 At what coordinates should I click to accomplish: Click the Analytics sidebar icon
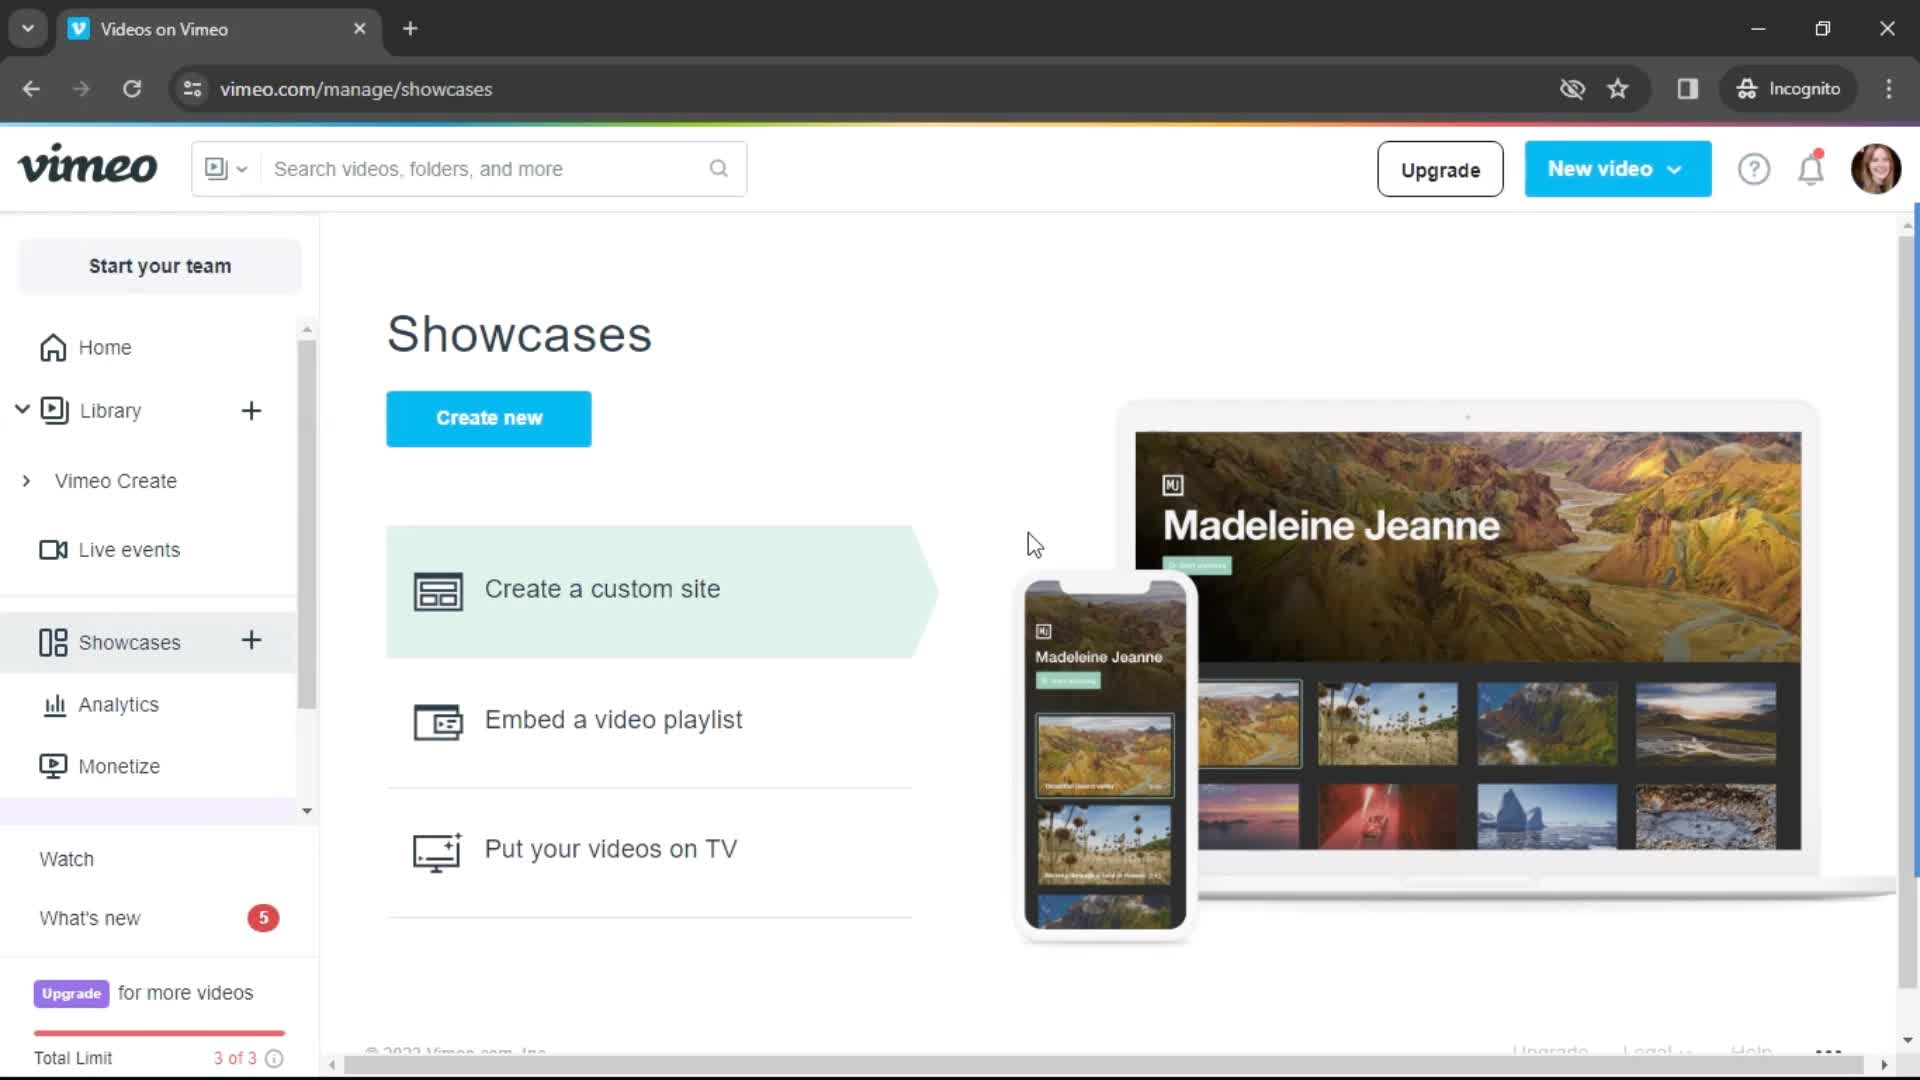(54, 704)
